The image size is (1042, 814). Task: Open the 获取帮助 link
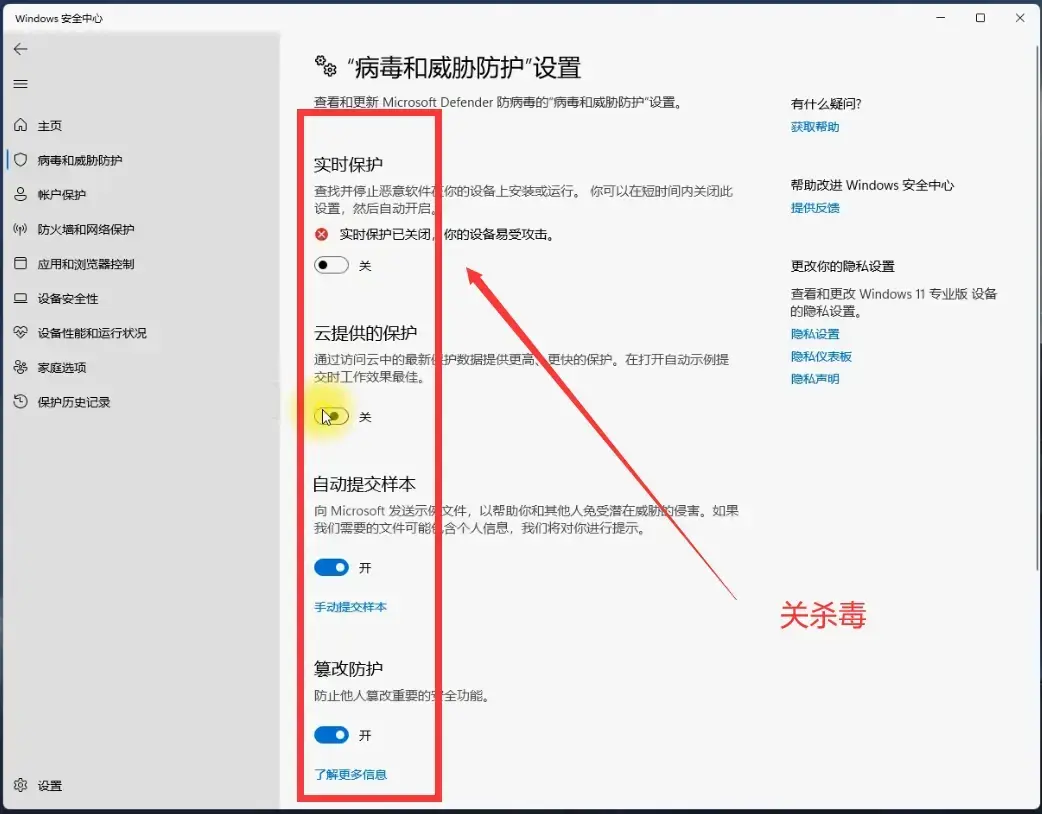click(x=815, y=127)
